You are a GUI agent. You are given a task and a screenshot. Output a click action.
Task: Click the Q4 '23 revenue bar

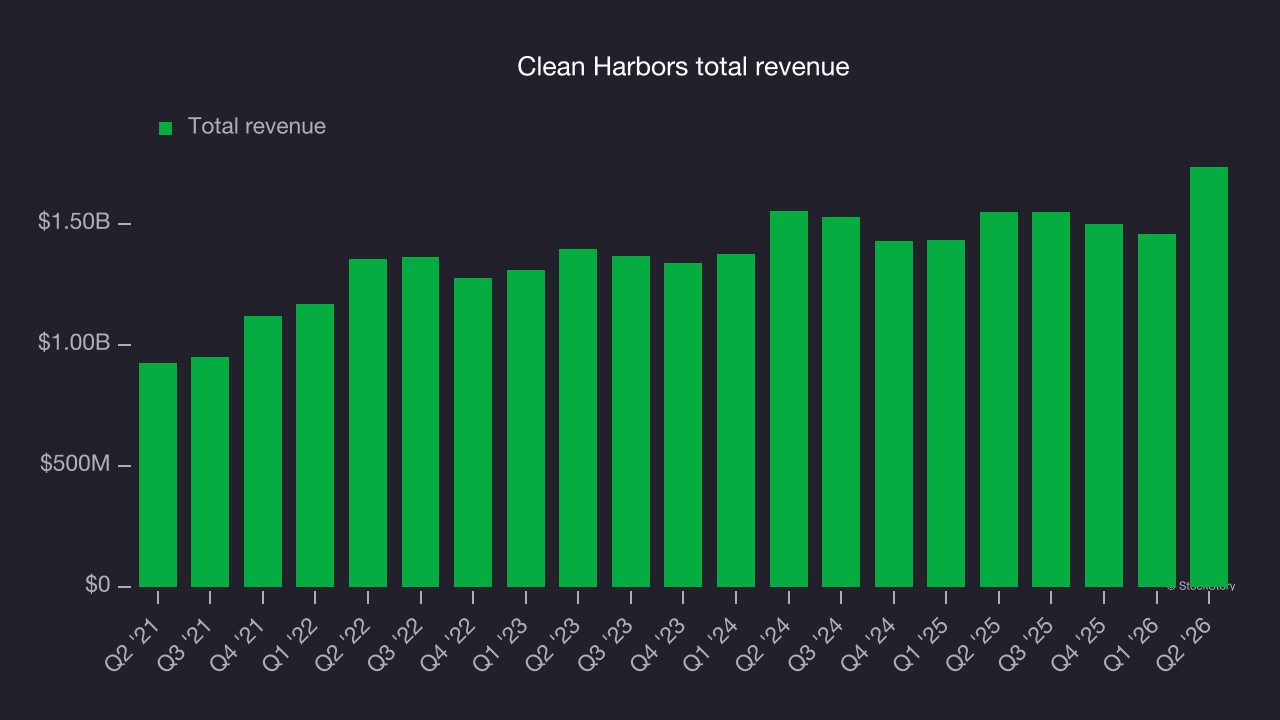[x=683, y=425]
